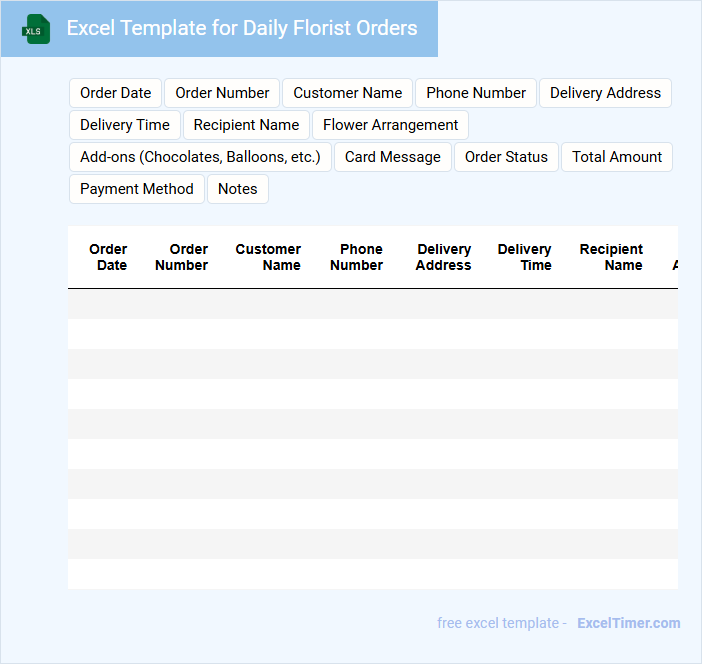Click the Order Number column header
This screenshot has height=664, width=702.
pyautogui.click(x=181, y=257)
